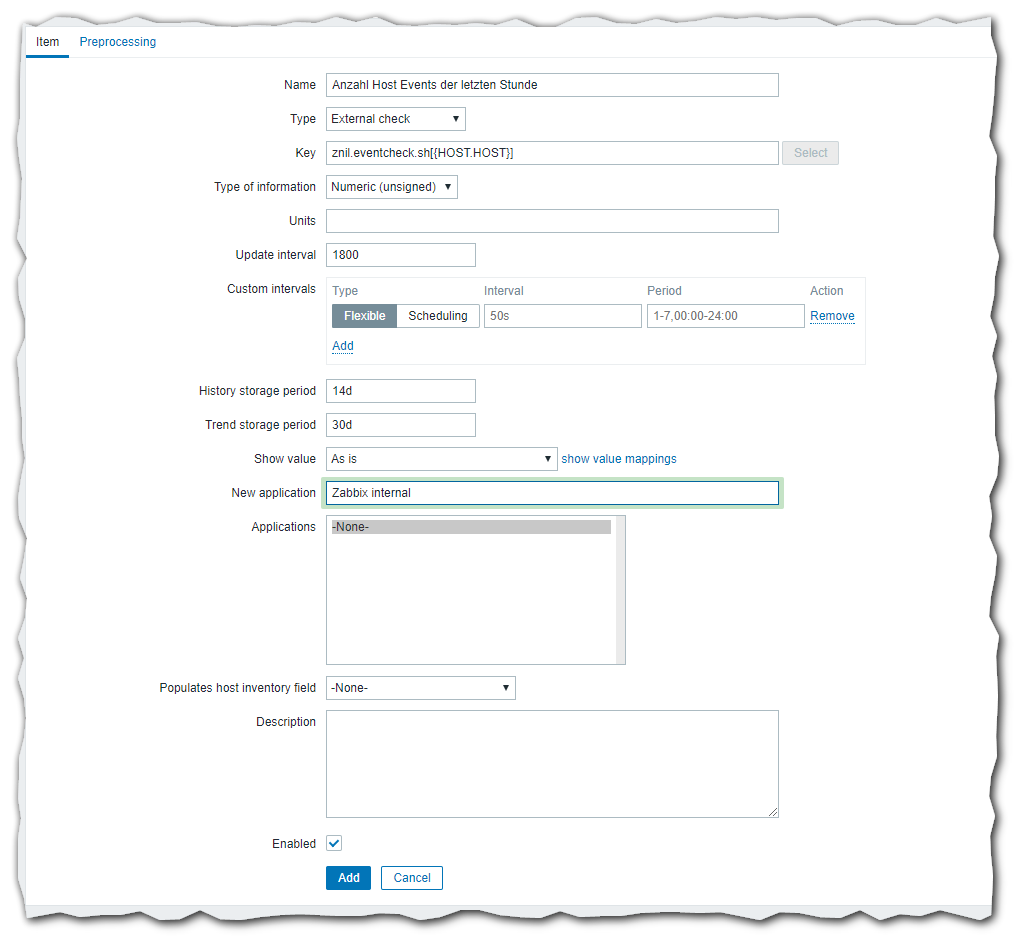This screenshot has width=1022, height=943.
Task: Click the History storage period field
Action: coord(400,391)
